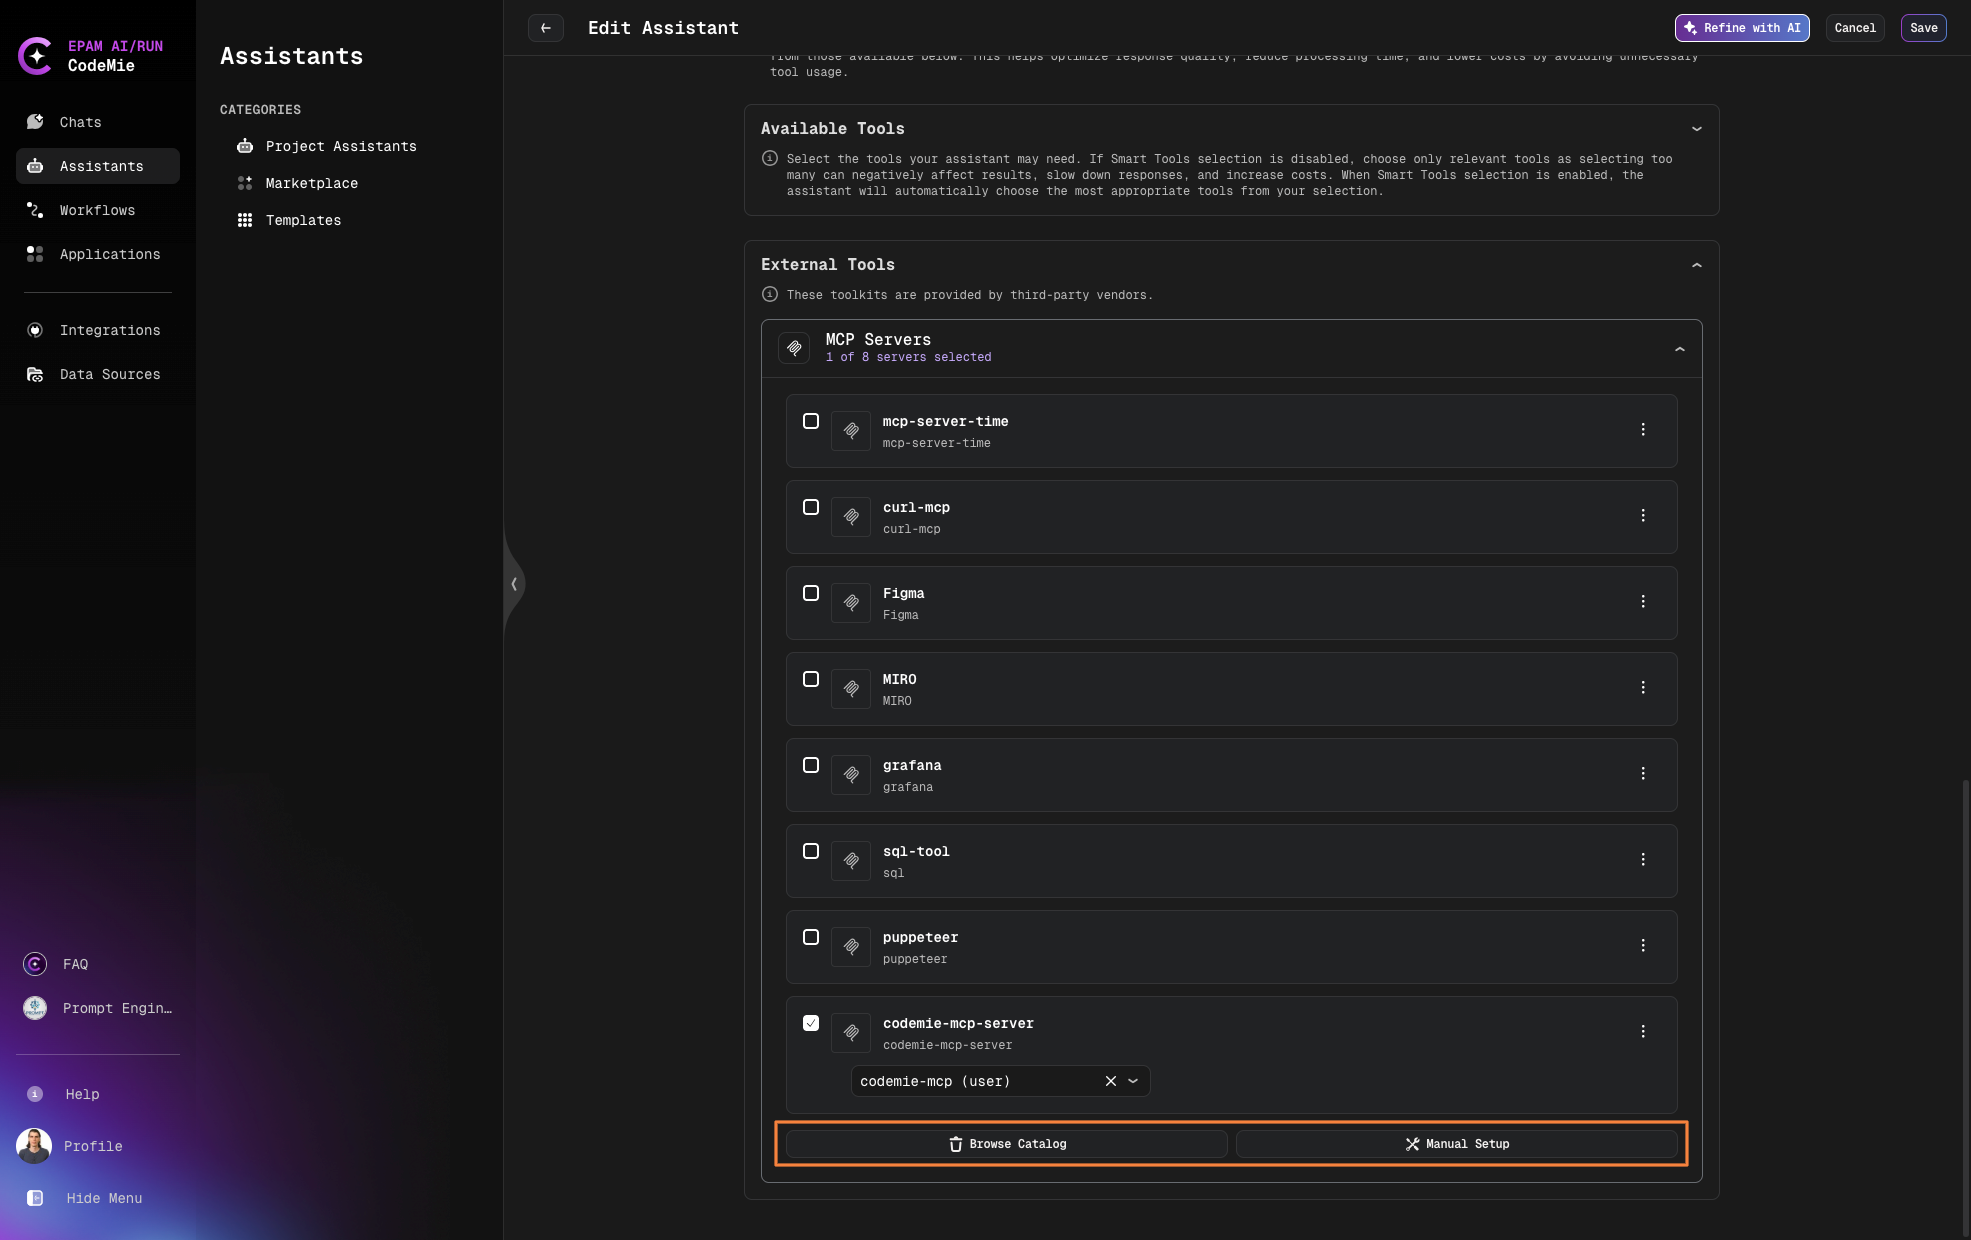Click the Browse Catalog button
1971x1240 pixels.
(x=1006, y=1144)
